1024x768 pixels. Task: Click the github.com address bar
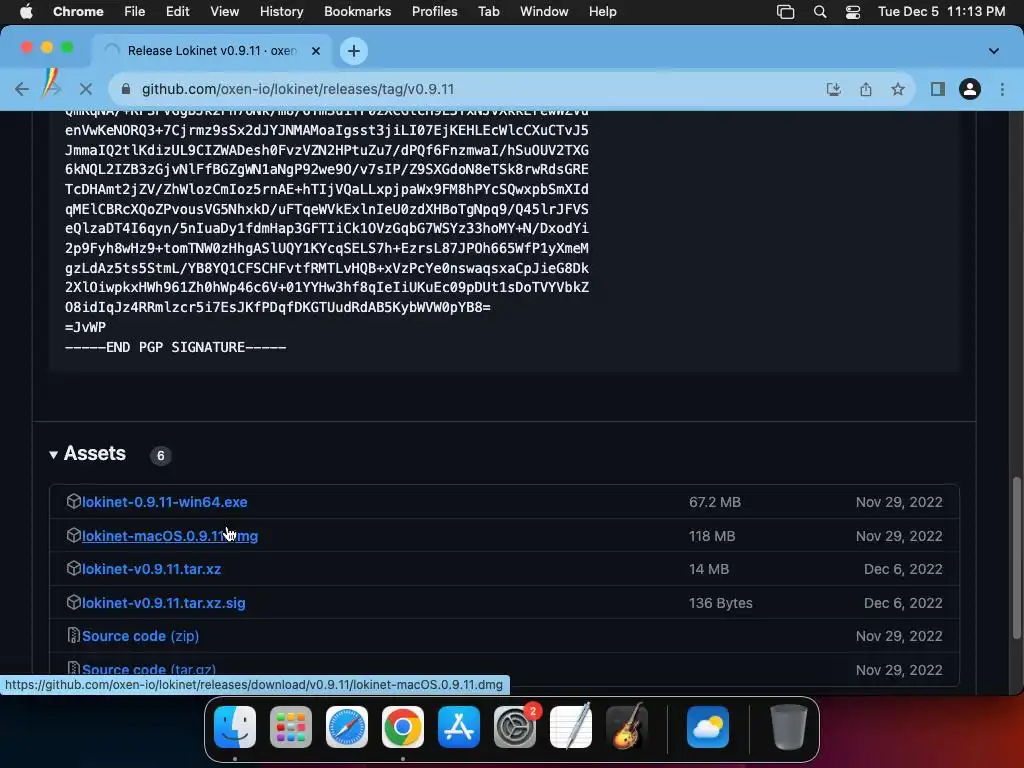tap(298, 89)
